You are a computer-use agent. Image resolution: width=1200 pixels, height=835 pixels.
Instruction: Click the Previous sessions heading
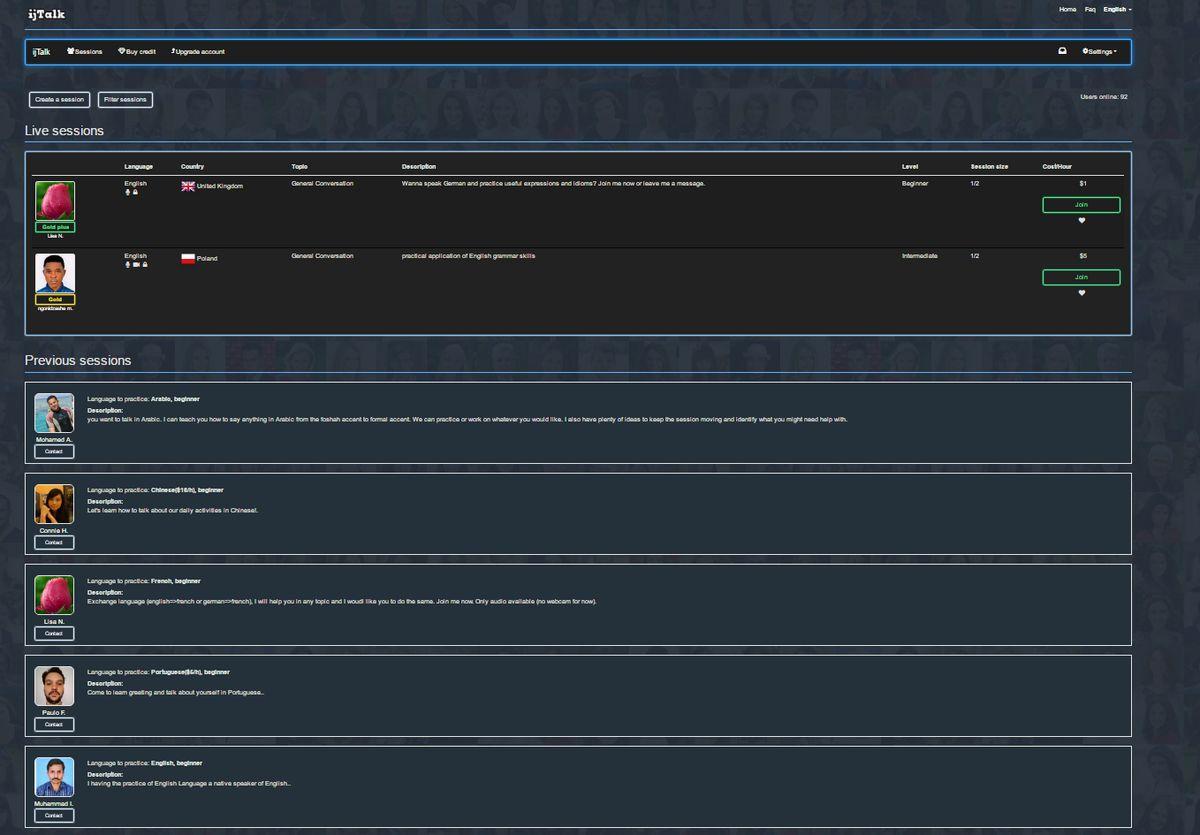click(78, 360)
